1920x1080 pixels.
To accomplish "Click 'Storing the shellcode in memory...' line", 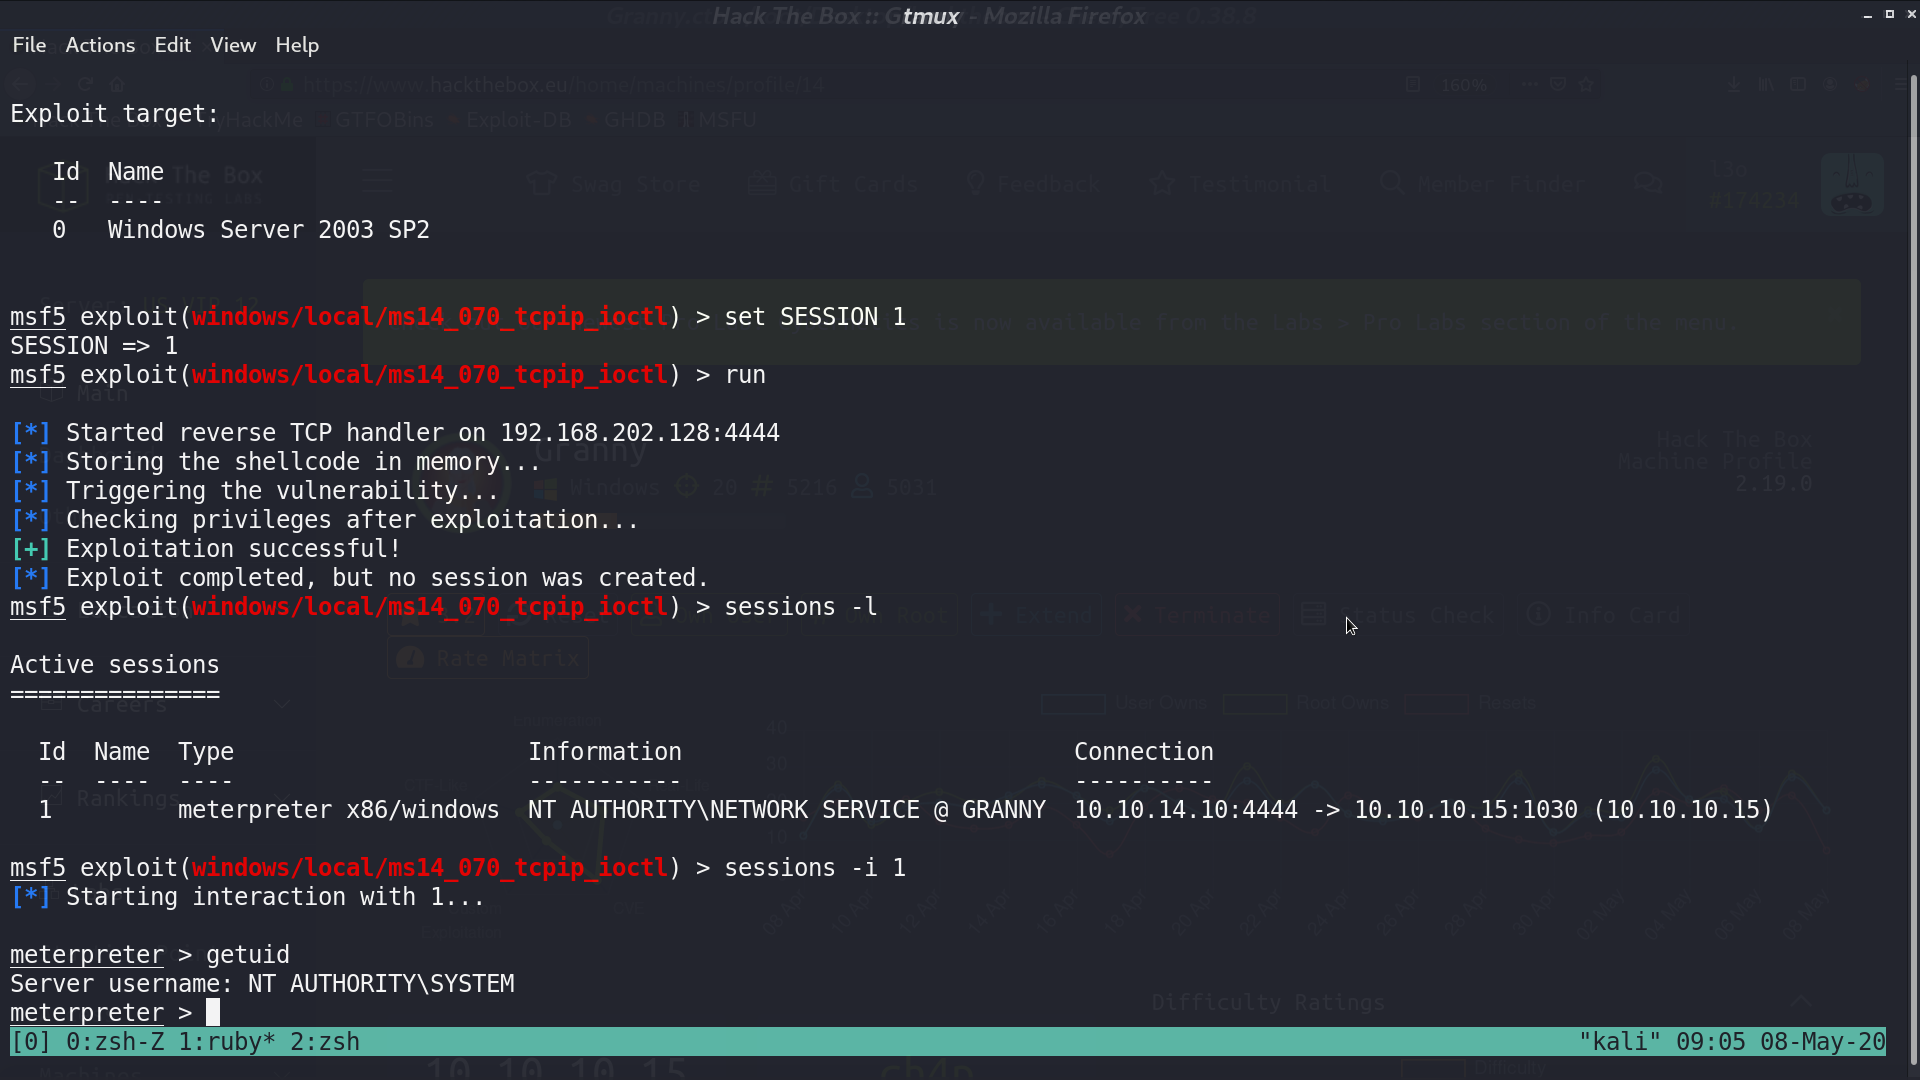I will point(276,462).
